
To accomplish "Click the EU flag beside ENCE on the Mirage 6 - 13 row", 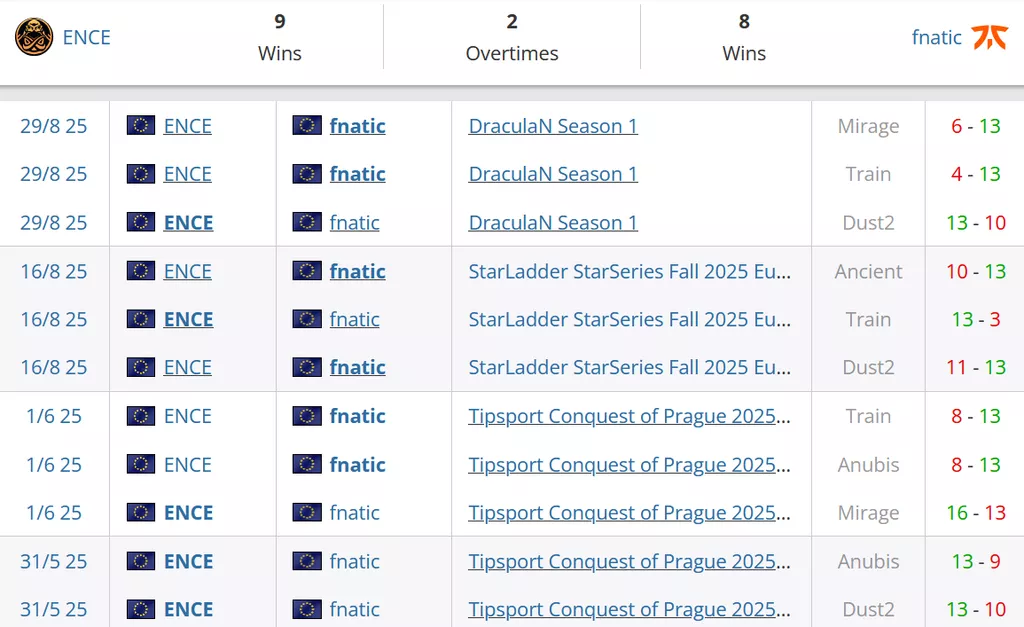I will click(x=140, y=125).
